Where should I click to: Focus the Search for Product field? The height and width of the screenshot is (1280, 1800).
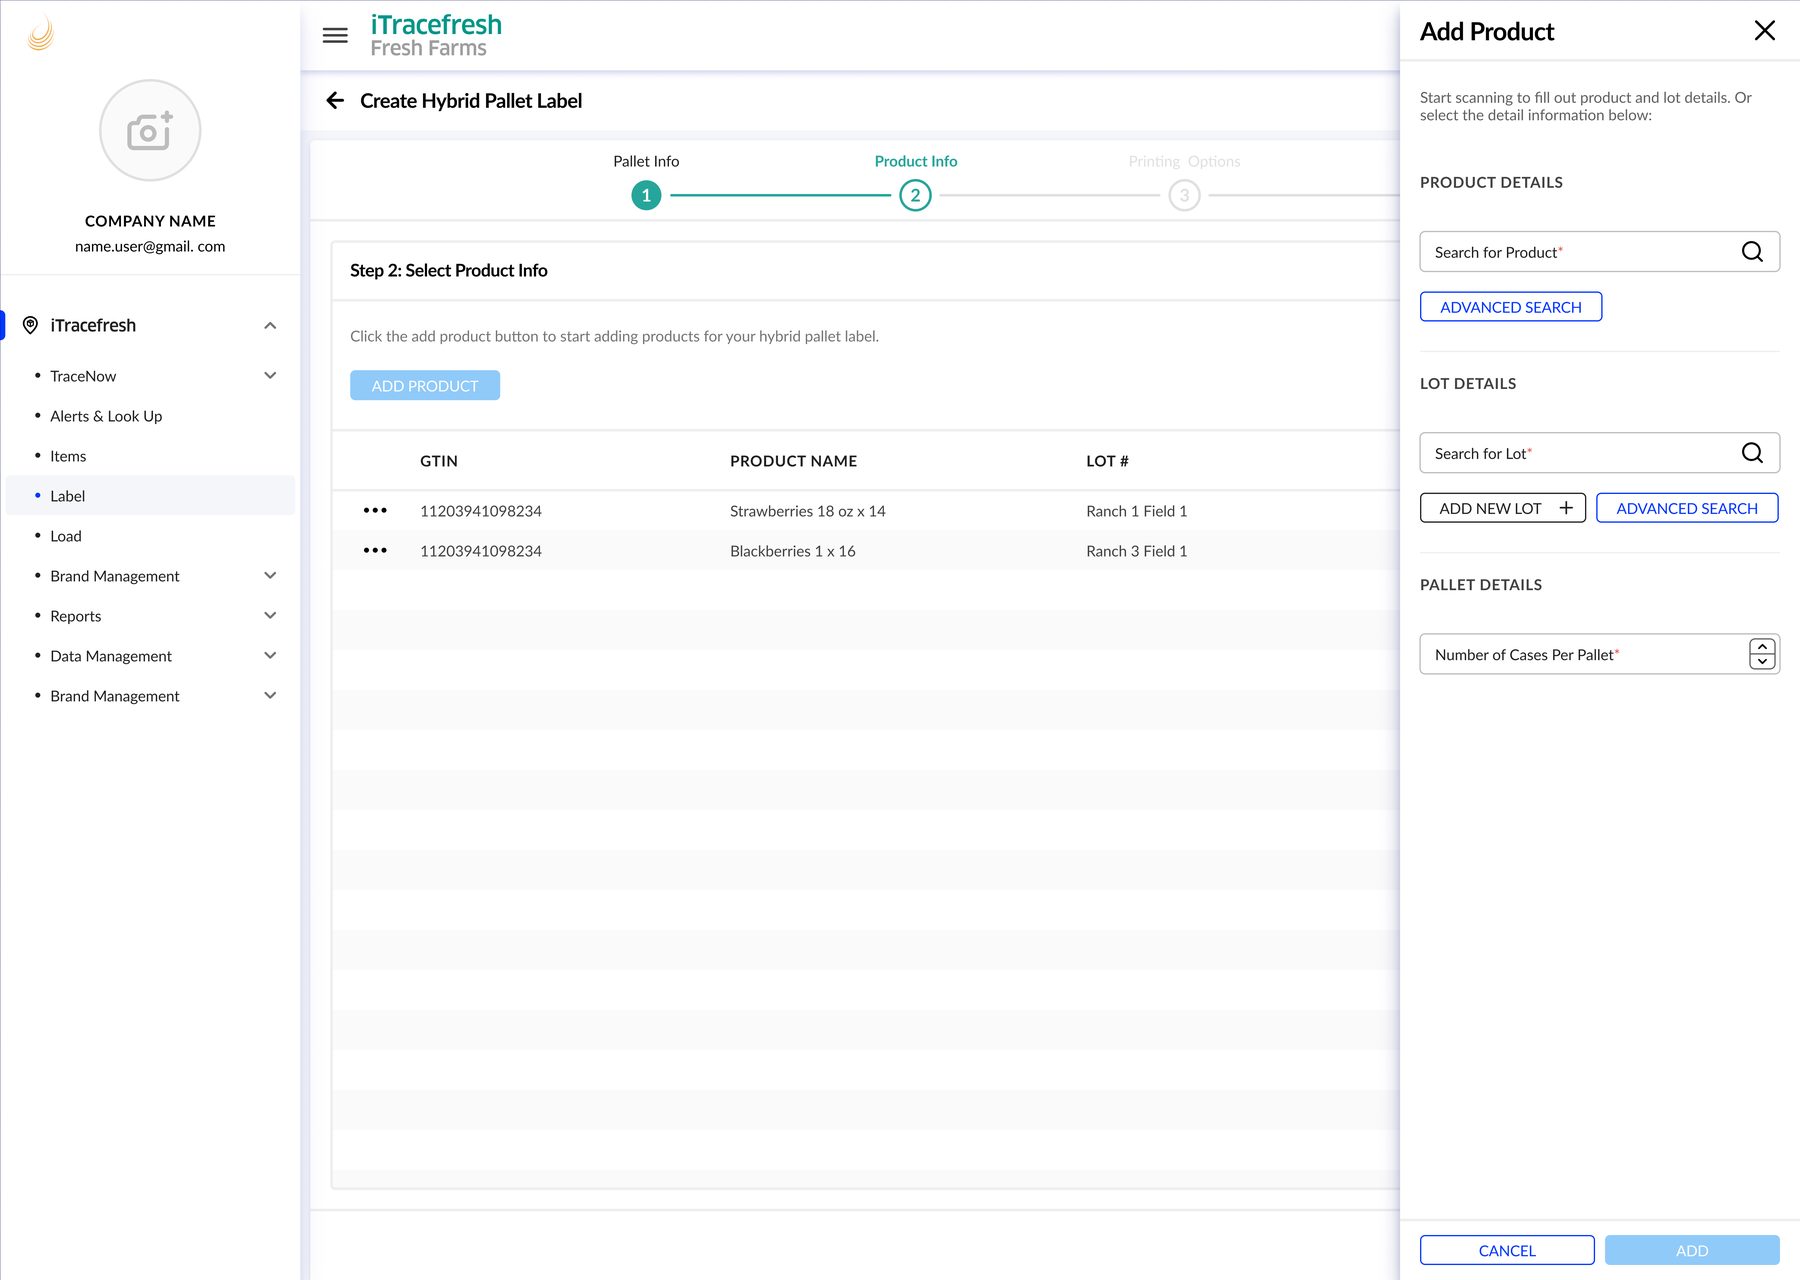(x=1600, y=252)
